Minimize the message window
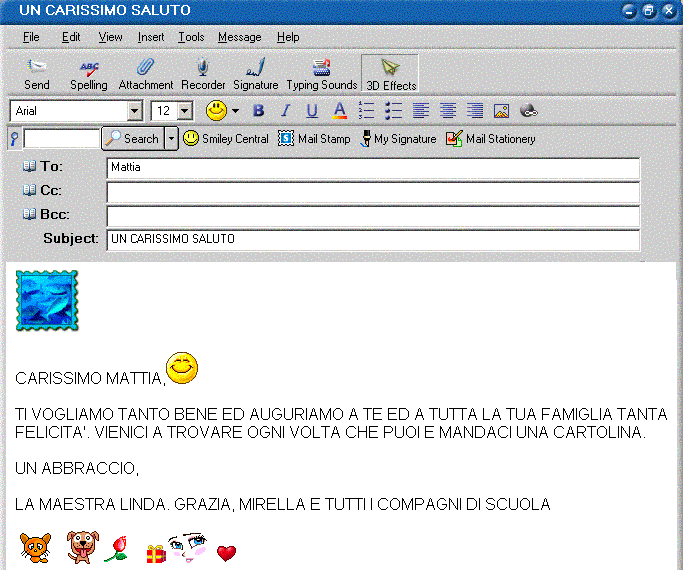This screenshot has width=683, height=570. click(x=629, y=10)
